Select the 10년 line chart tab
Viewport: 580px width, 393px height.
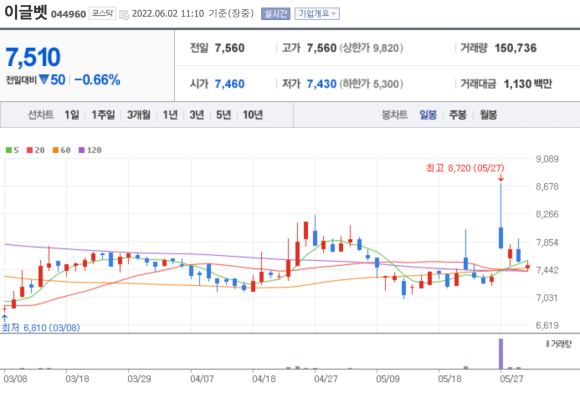click(253, 115)
